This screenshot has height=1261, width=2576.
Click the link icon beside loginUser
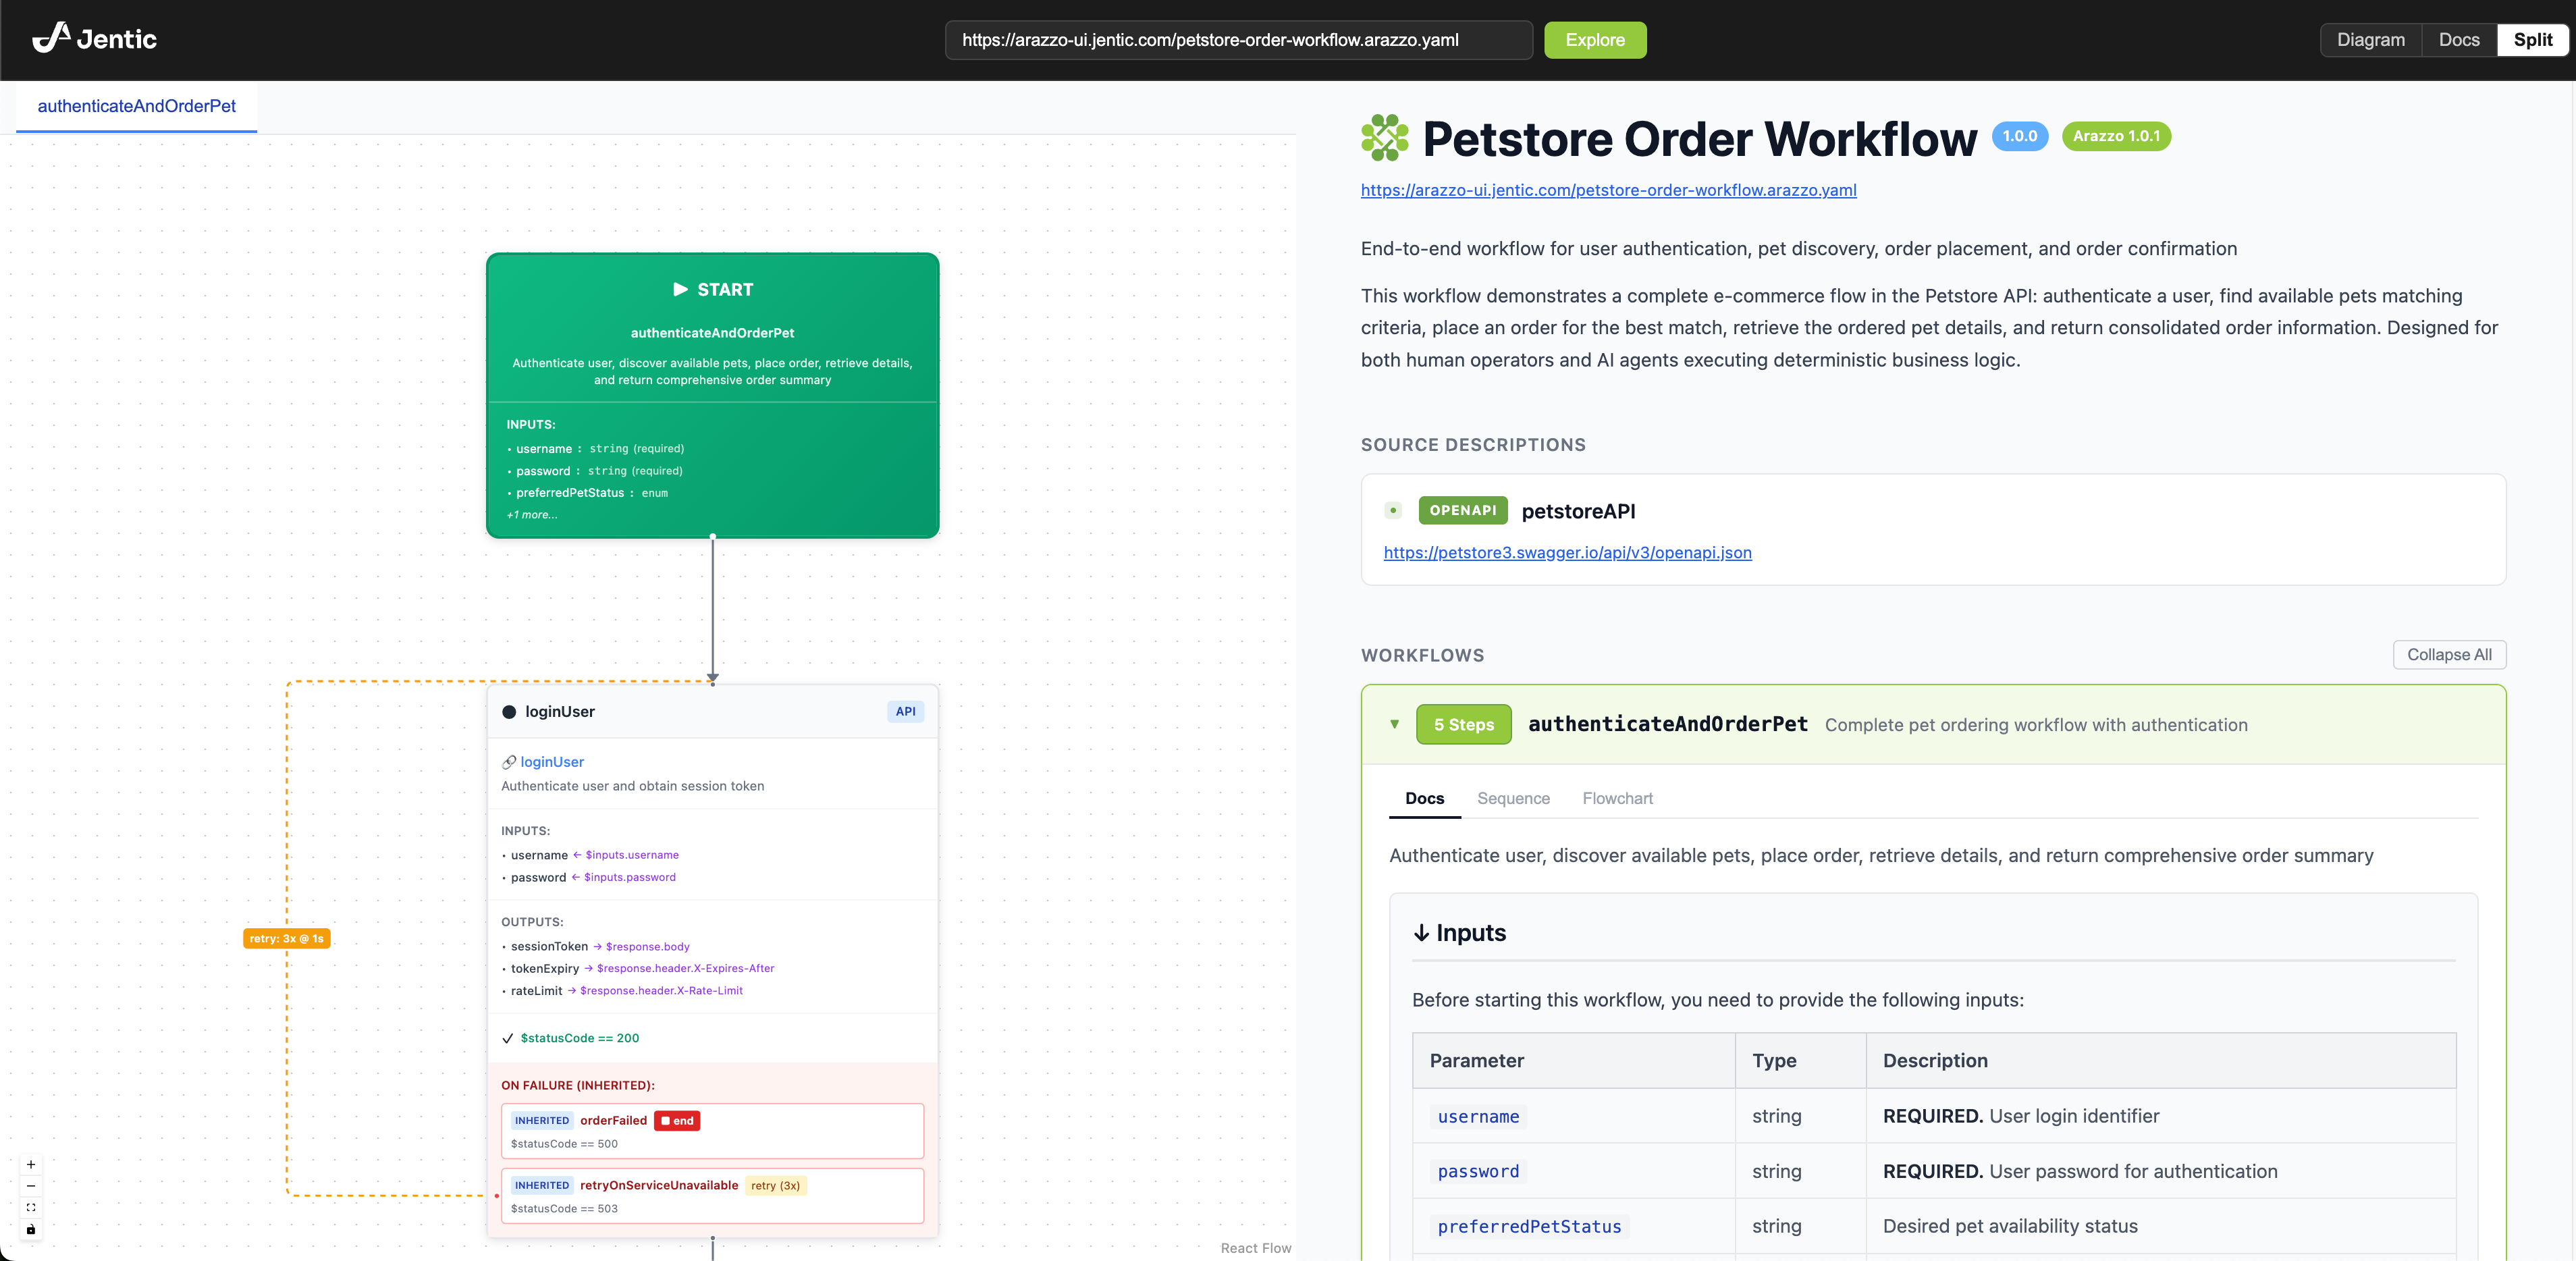click(x=509, y=761)
